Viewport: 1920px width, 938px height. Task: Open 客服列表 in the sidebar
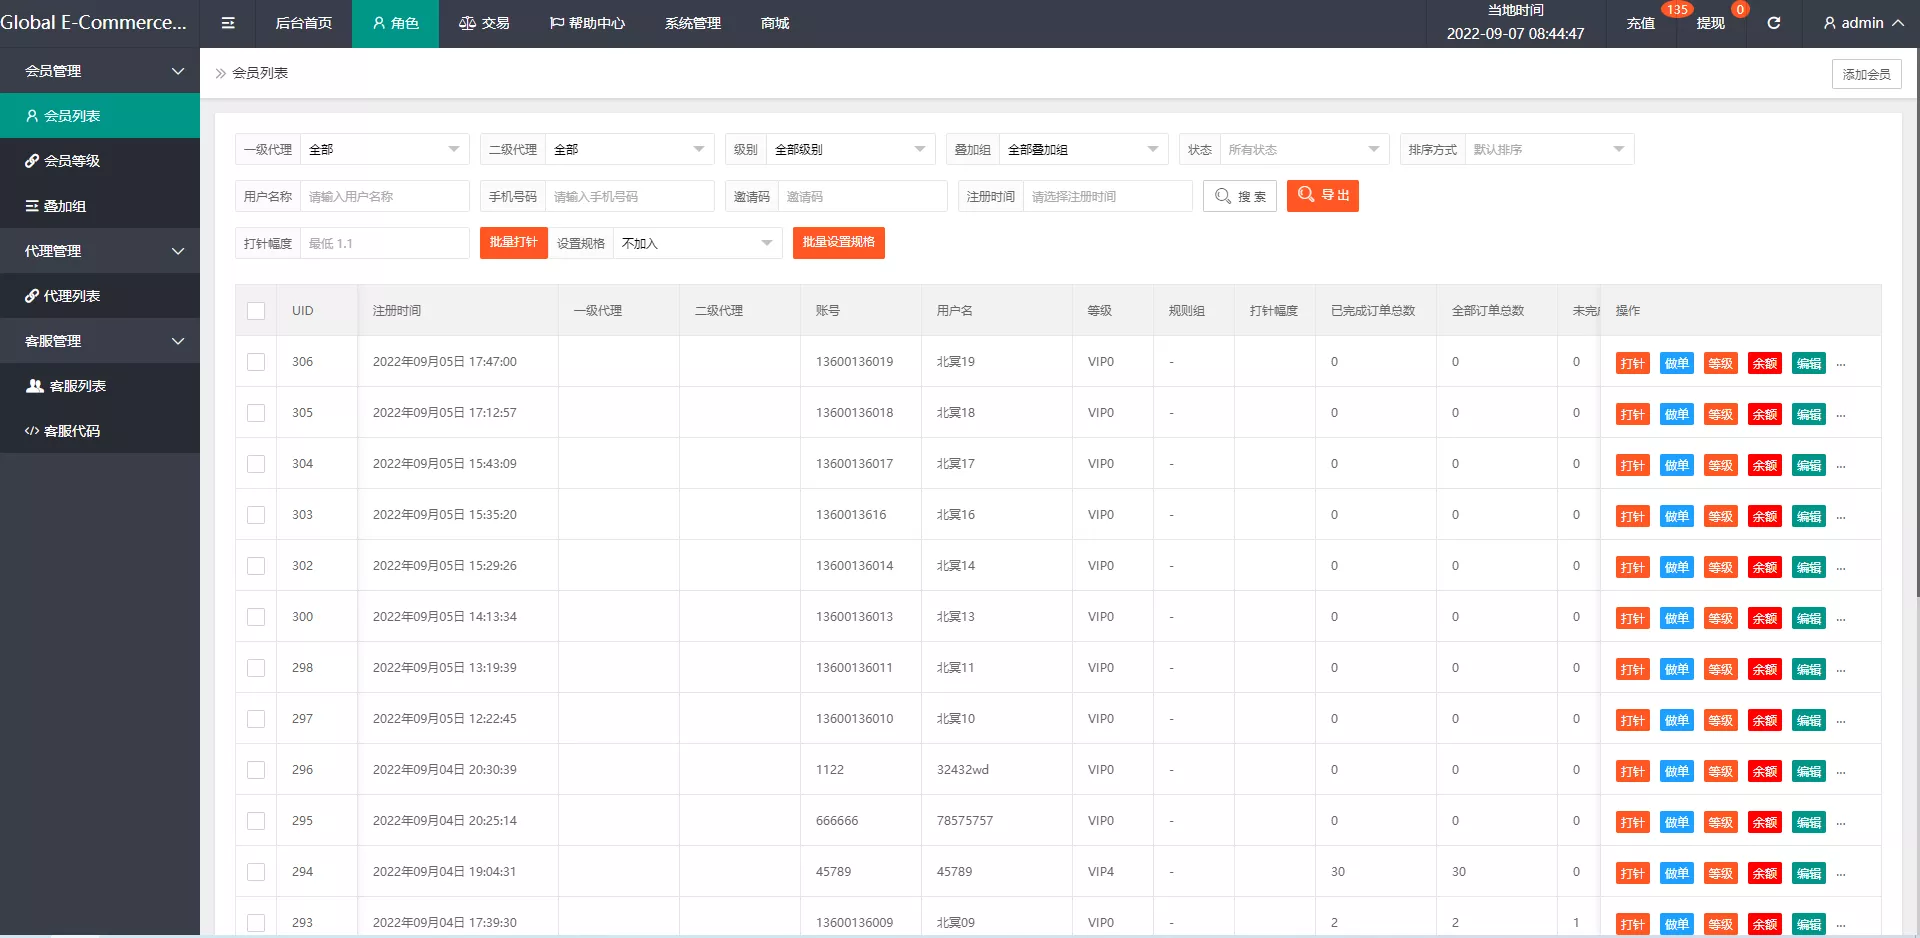77,386
